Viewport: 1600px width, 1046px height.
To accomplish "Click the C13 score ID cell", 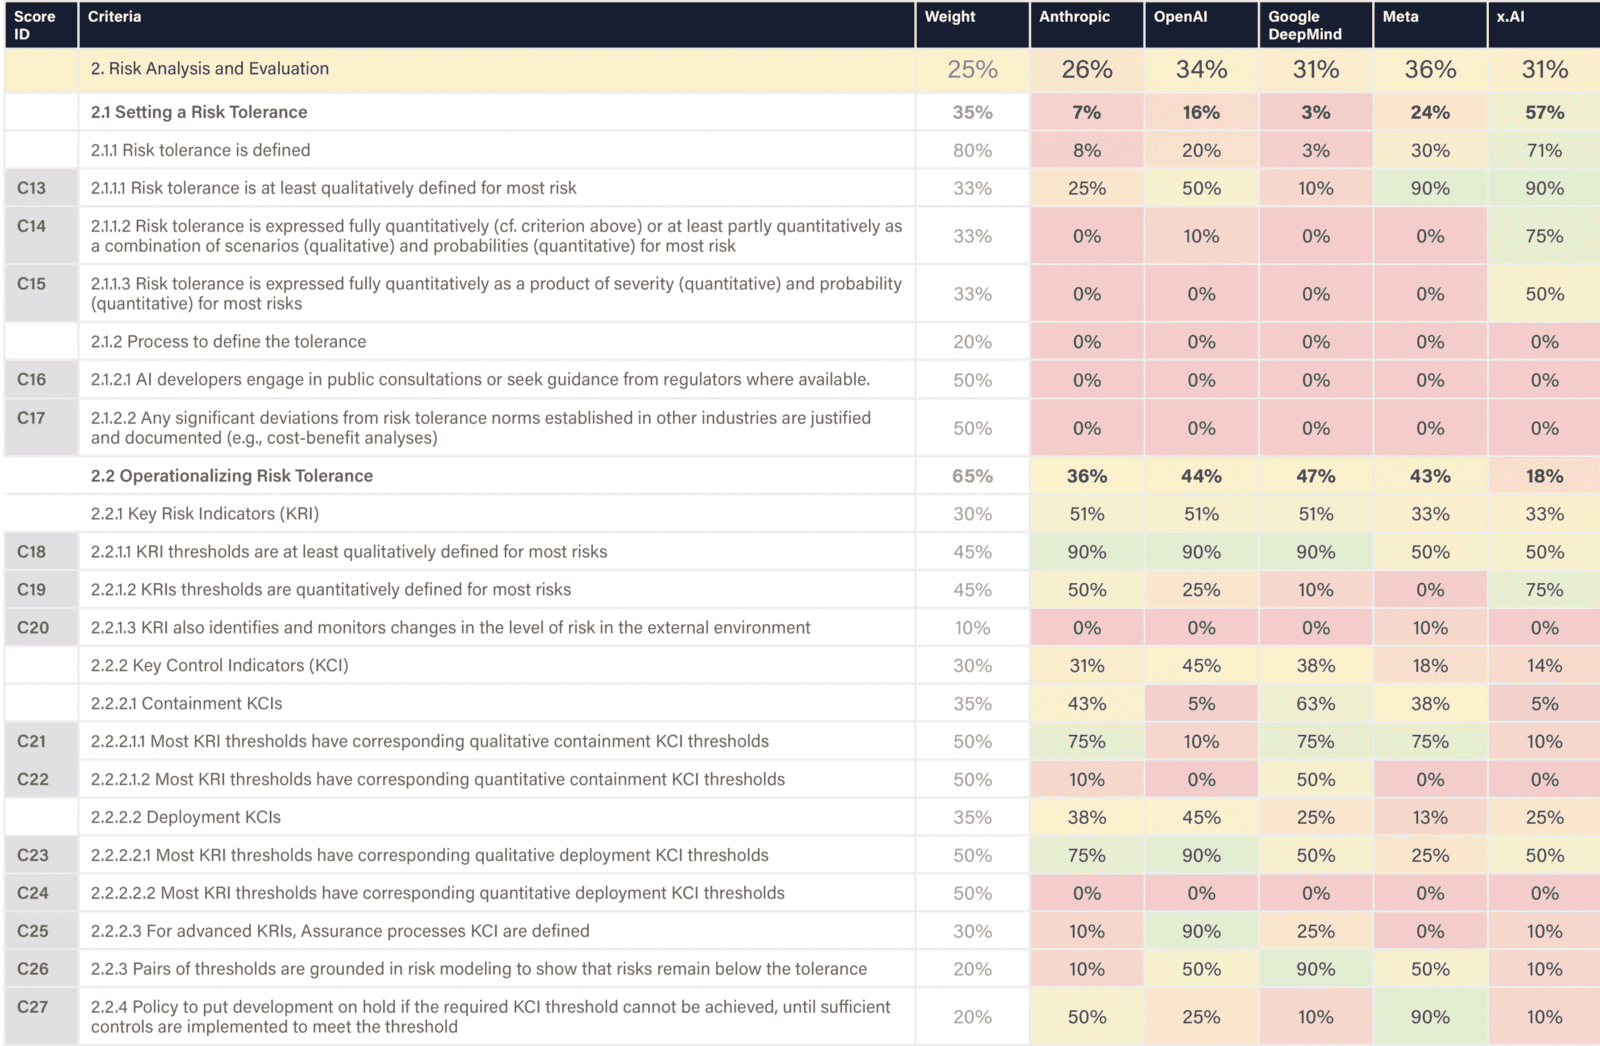I will tap(31, 188).
